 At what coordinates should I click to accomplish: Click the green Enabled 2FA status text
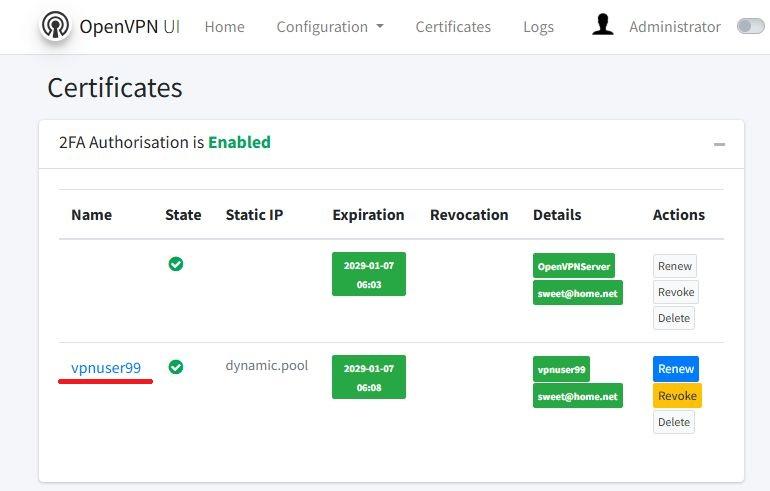pyautogui.click(x=239, y=142)
